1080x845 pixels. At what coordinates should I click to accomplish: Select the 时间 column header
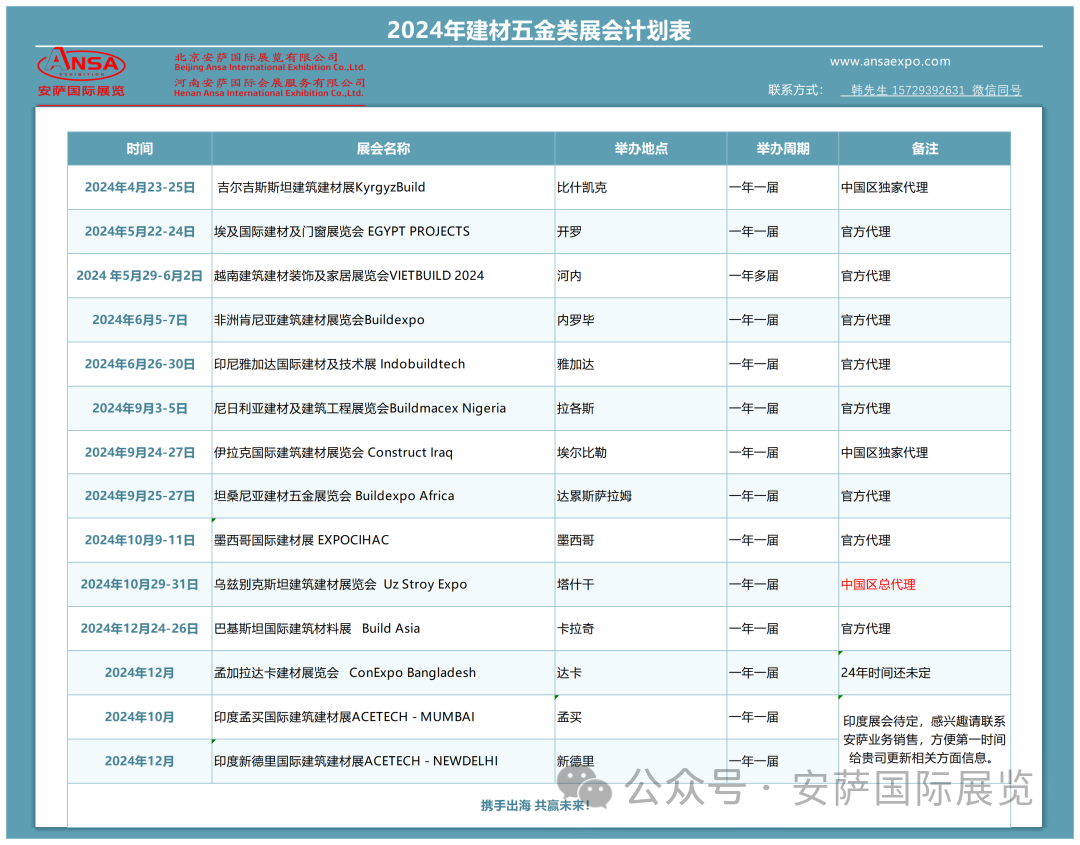tap(140, 149)
